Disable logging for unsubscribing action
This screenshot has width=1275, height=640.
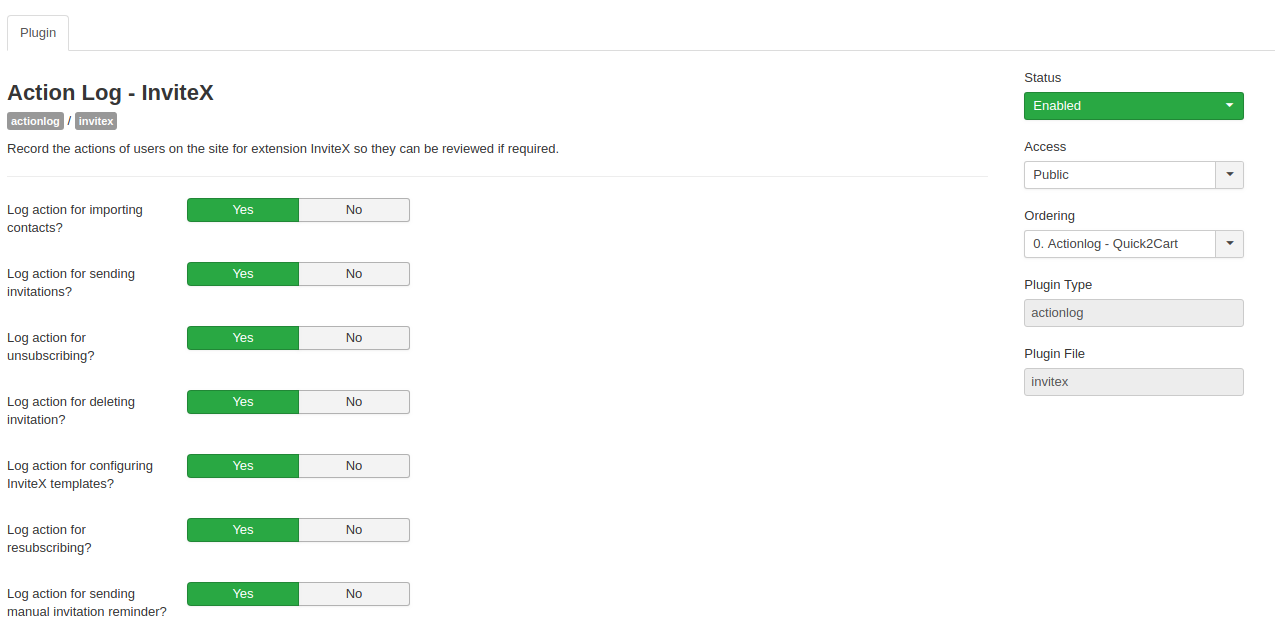pos(354,338)
